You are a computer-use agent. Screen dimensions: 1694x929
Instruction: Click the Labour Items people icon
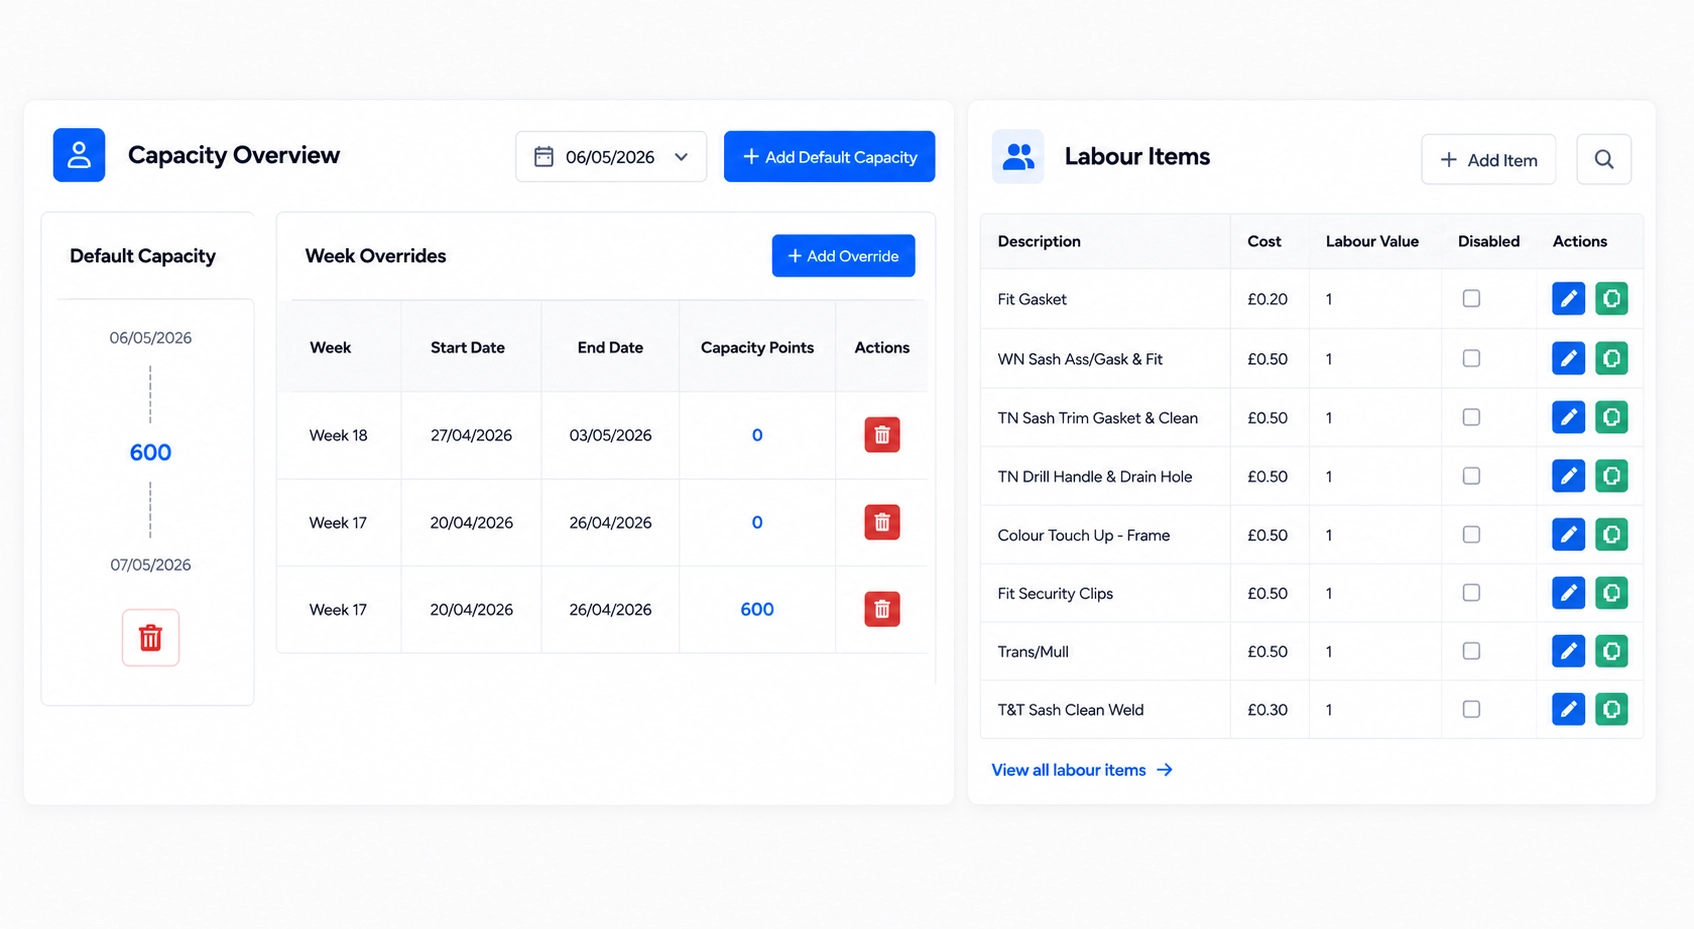click(x=1018, y=156)
